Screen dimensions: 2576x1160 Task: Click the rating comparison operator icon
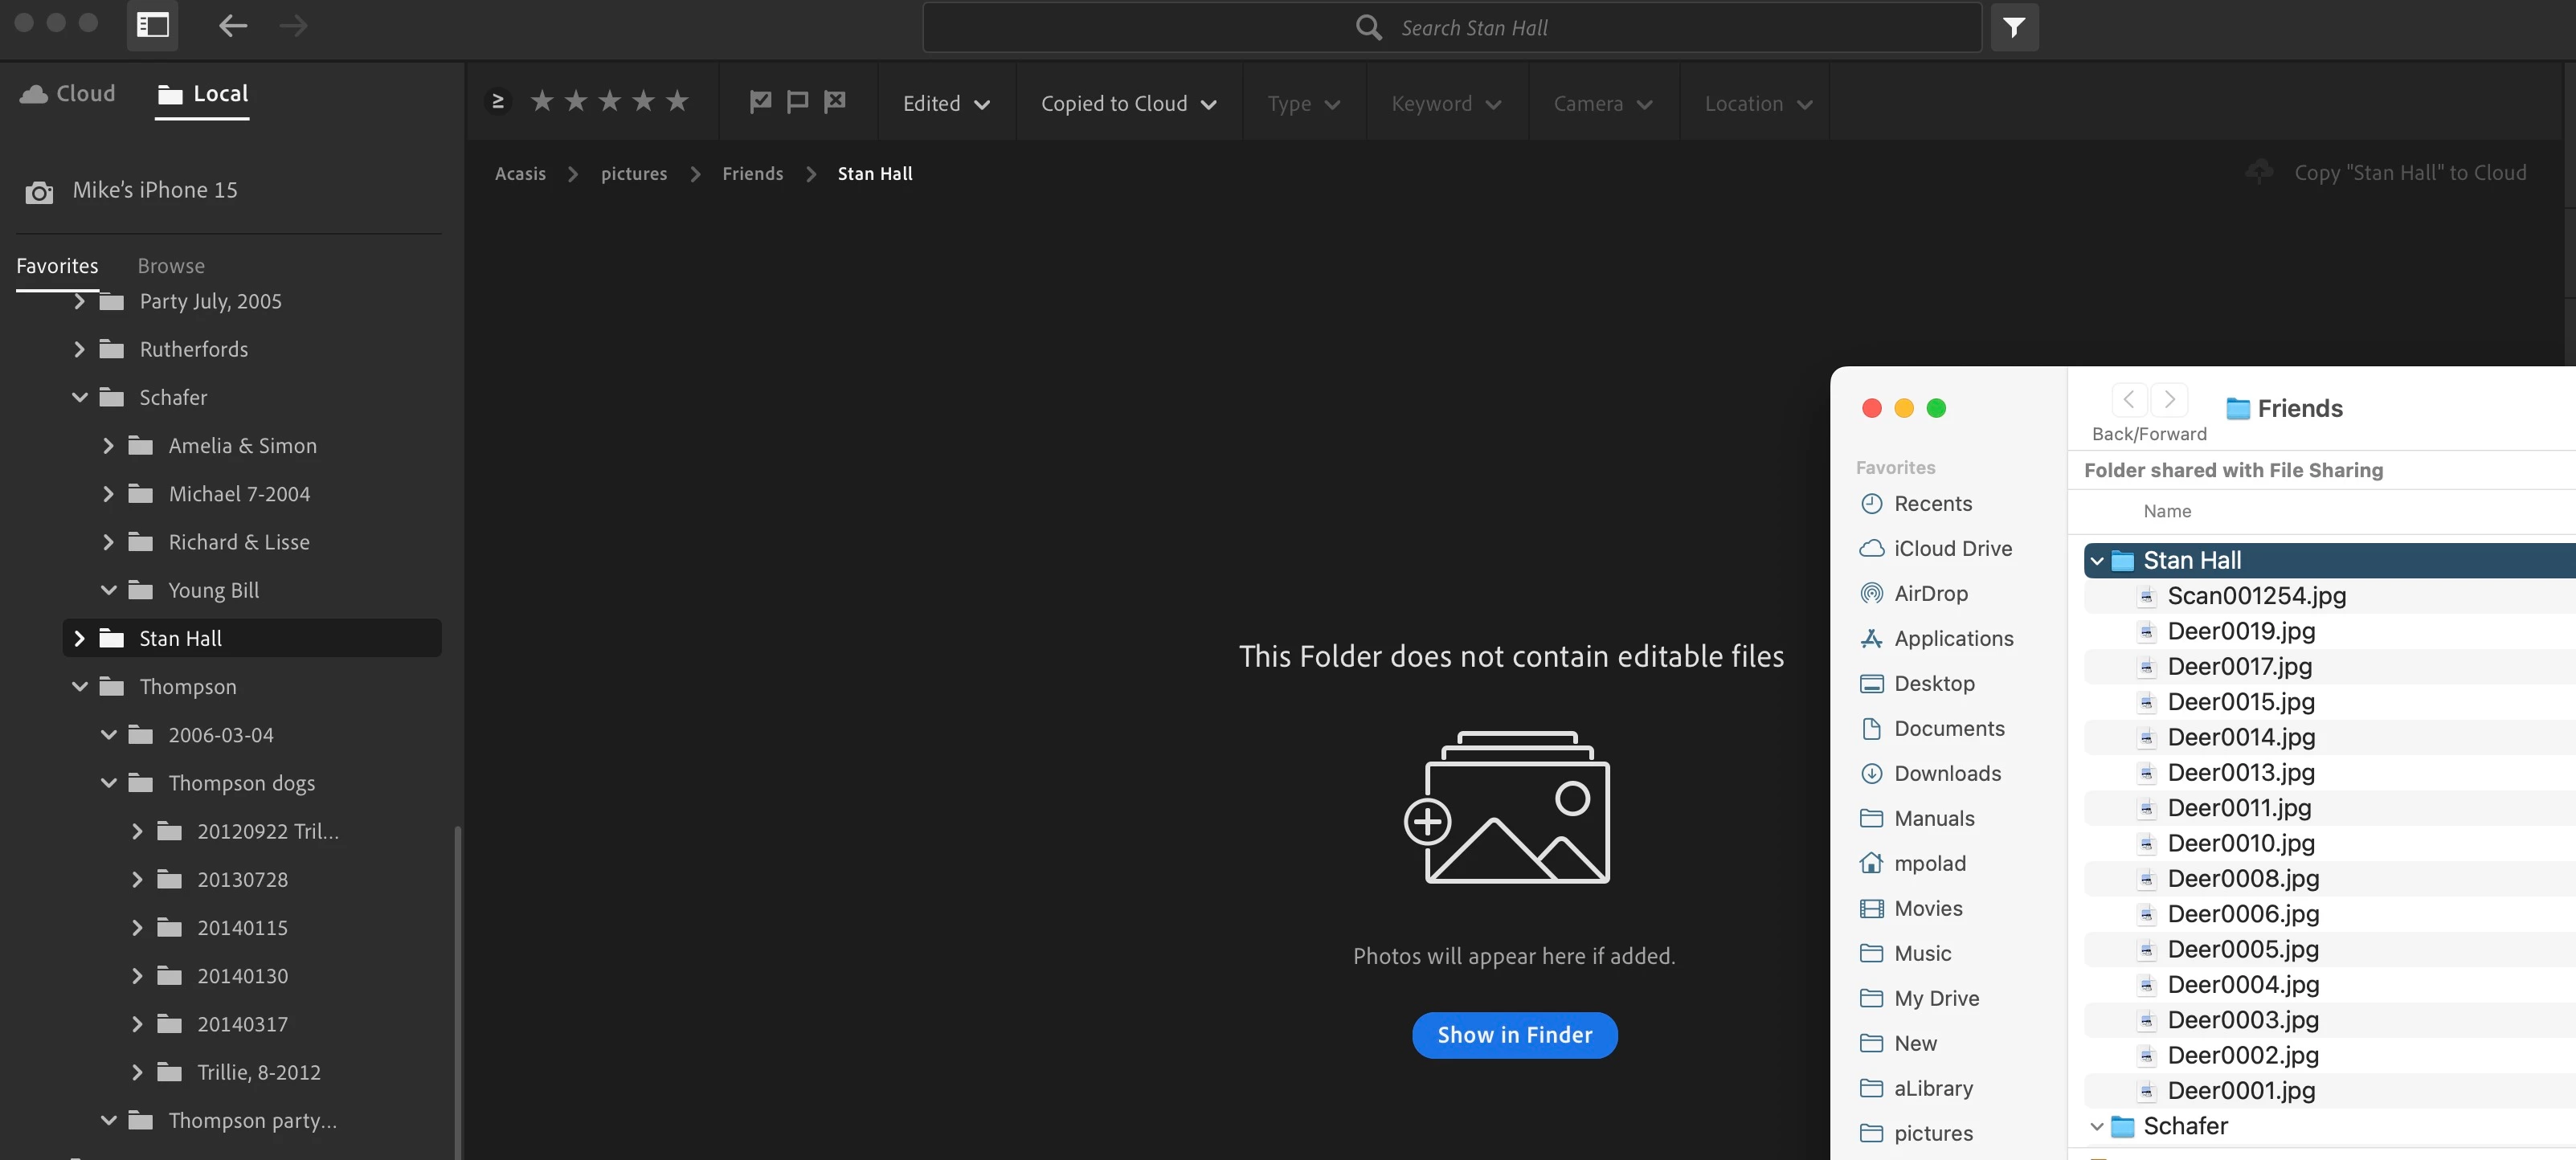coord(498,102)
